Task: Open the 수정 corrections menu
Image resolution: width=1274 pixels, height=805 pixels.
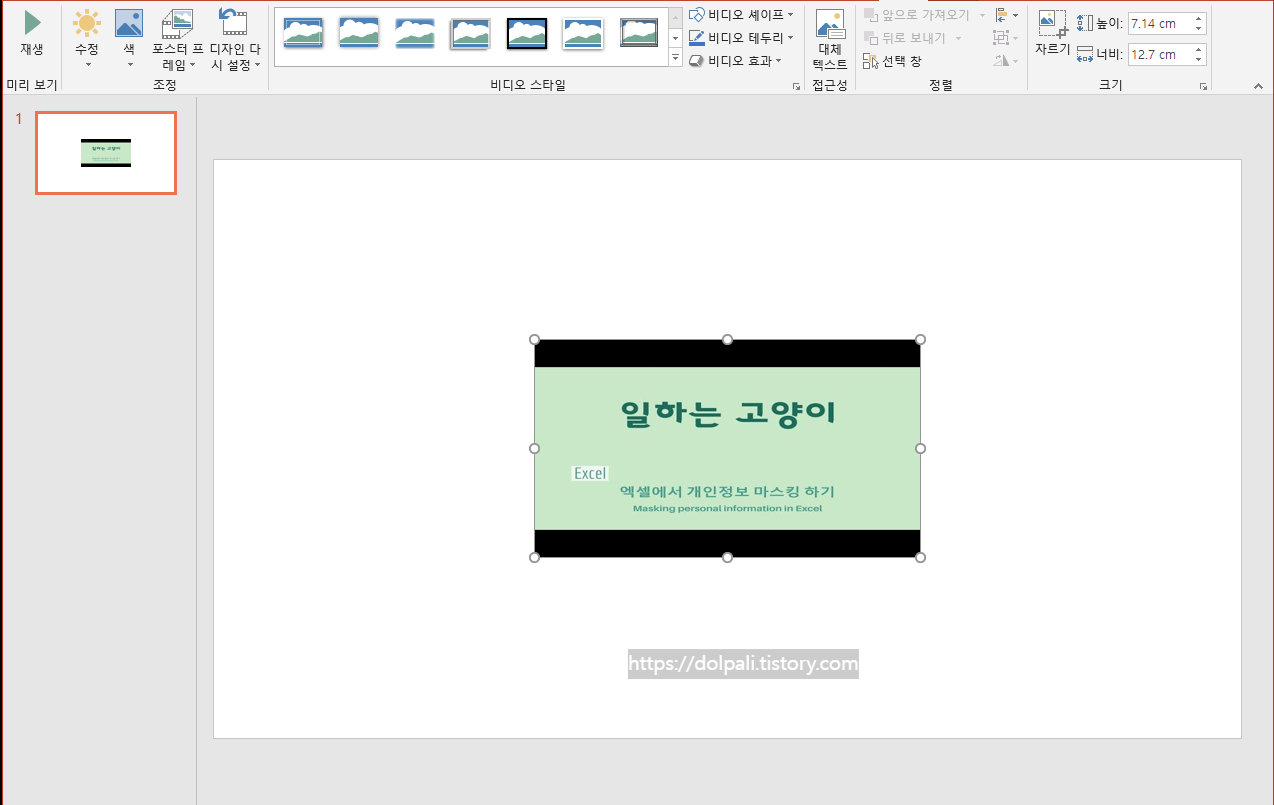Action: tap(87, 38)
